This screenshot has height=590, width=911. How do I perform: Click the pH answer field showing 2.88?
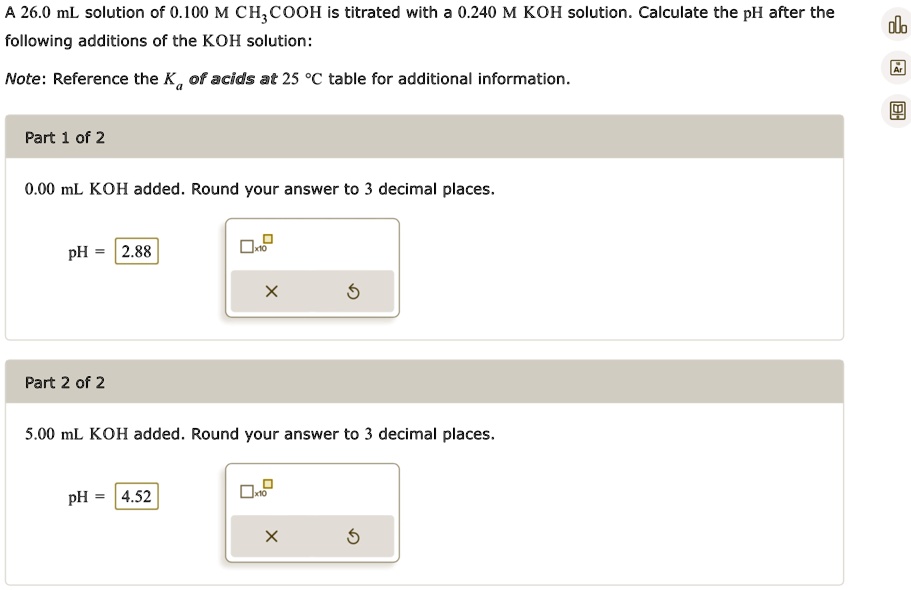[x=135, y=251]
